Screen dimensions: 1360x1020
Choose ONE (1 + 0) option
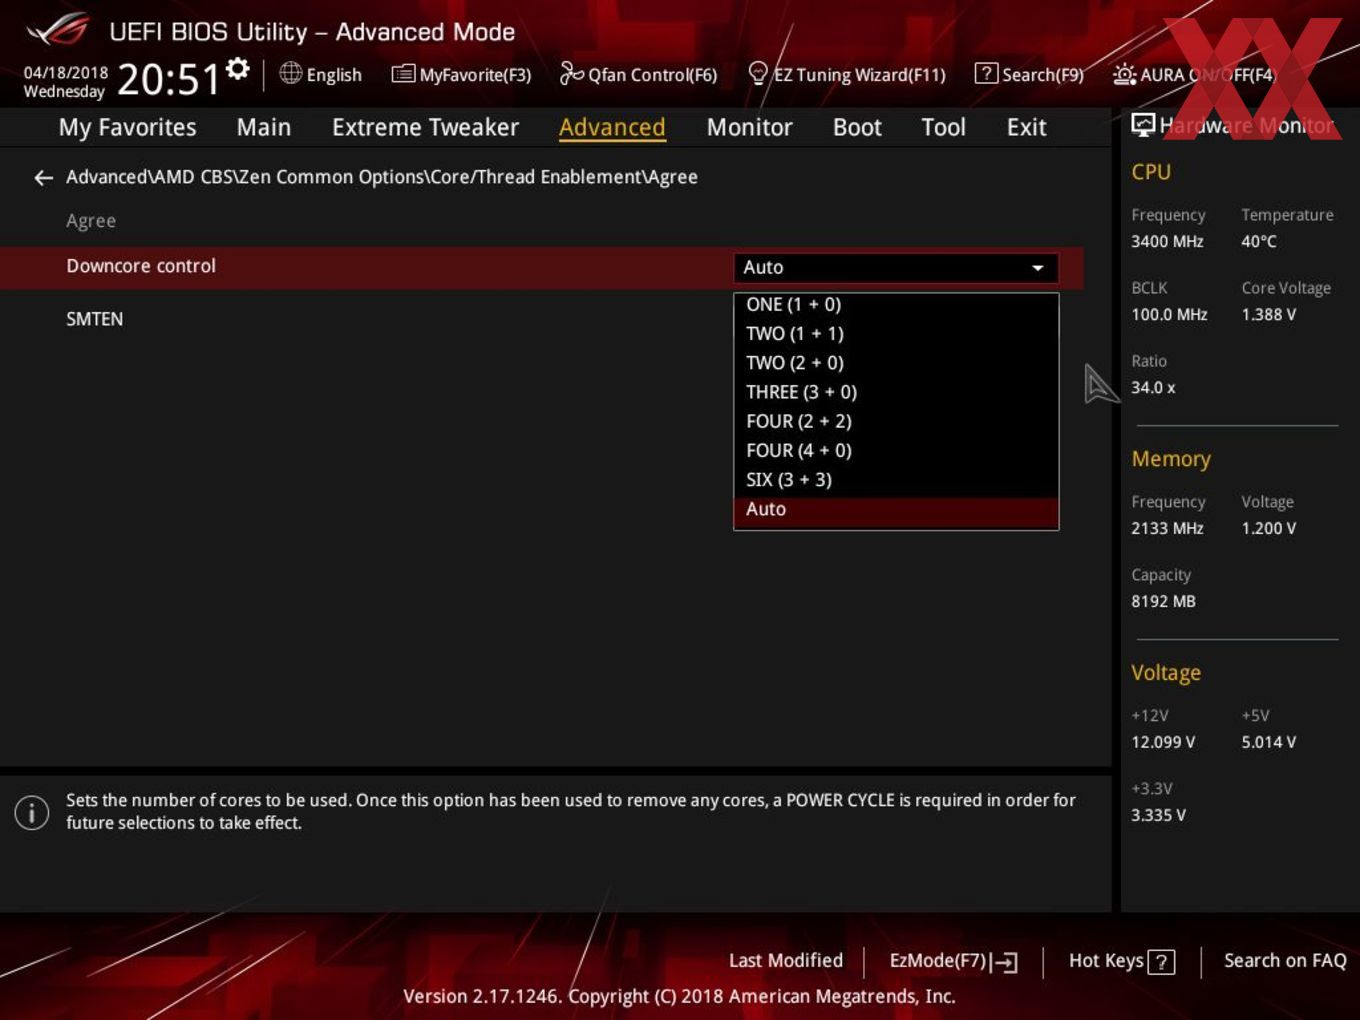click(896, 305)
